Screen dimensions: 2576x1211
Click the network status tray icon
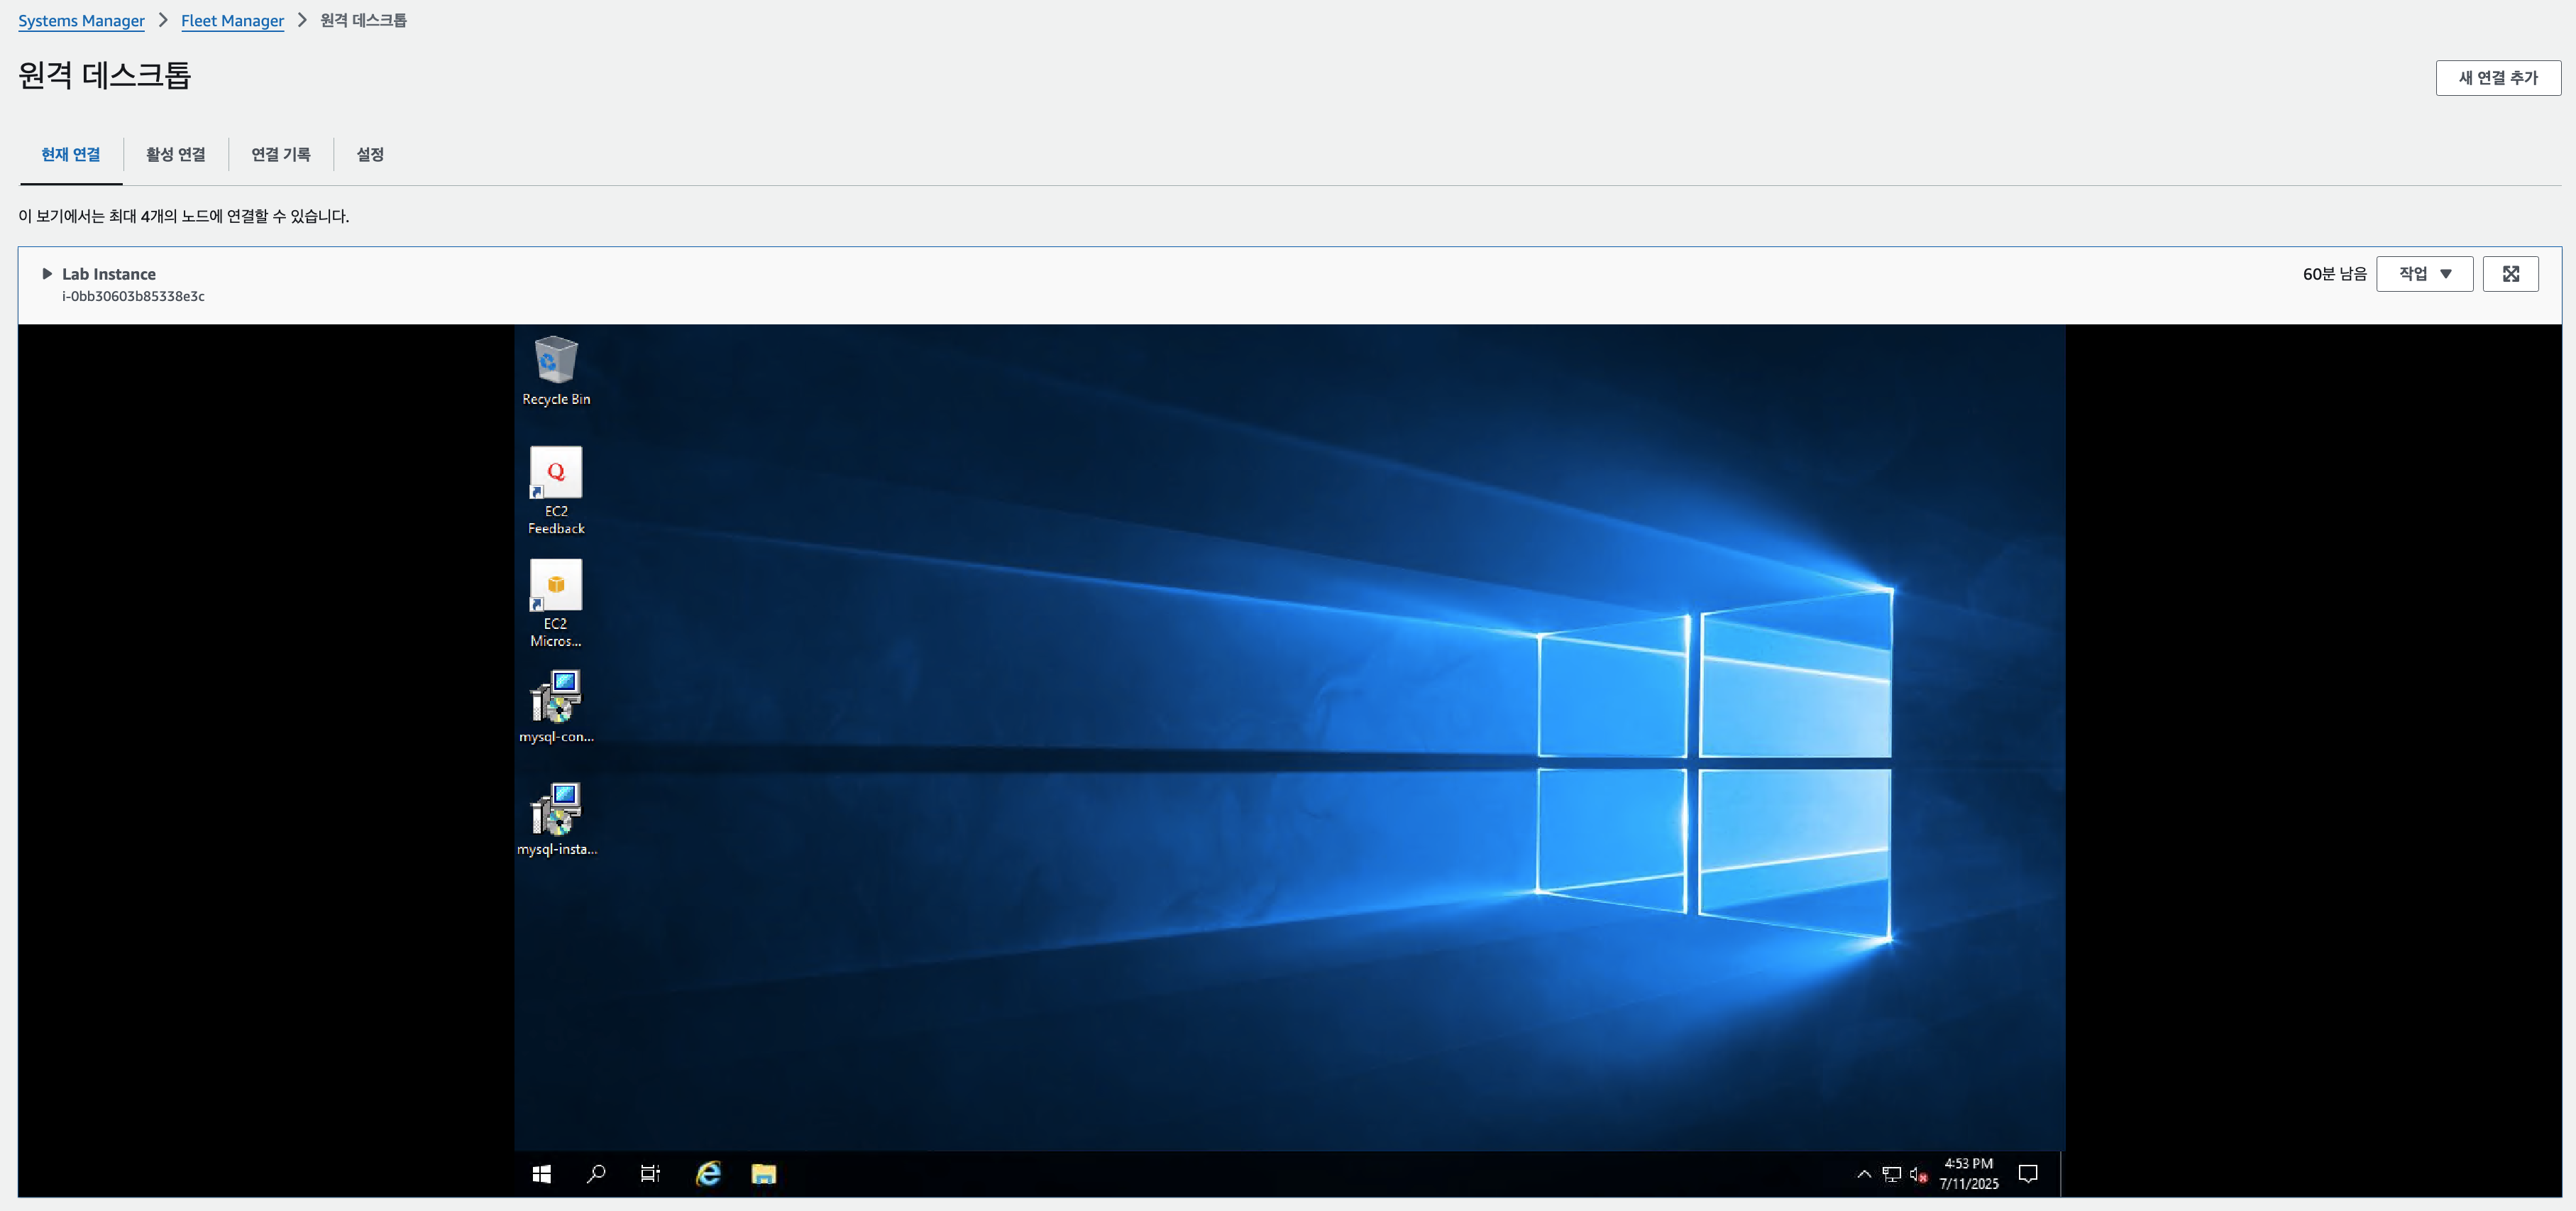pos(1891,1174)
